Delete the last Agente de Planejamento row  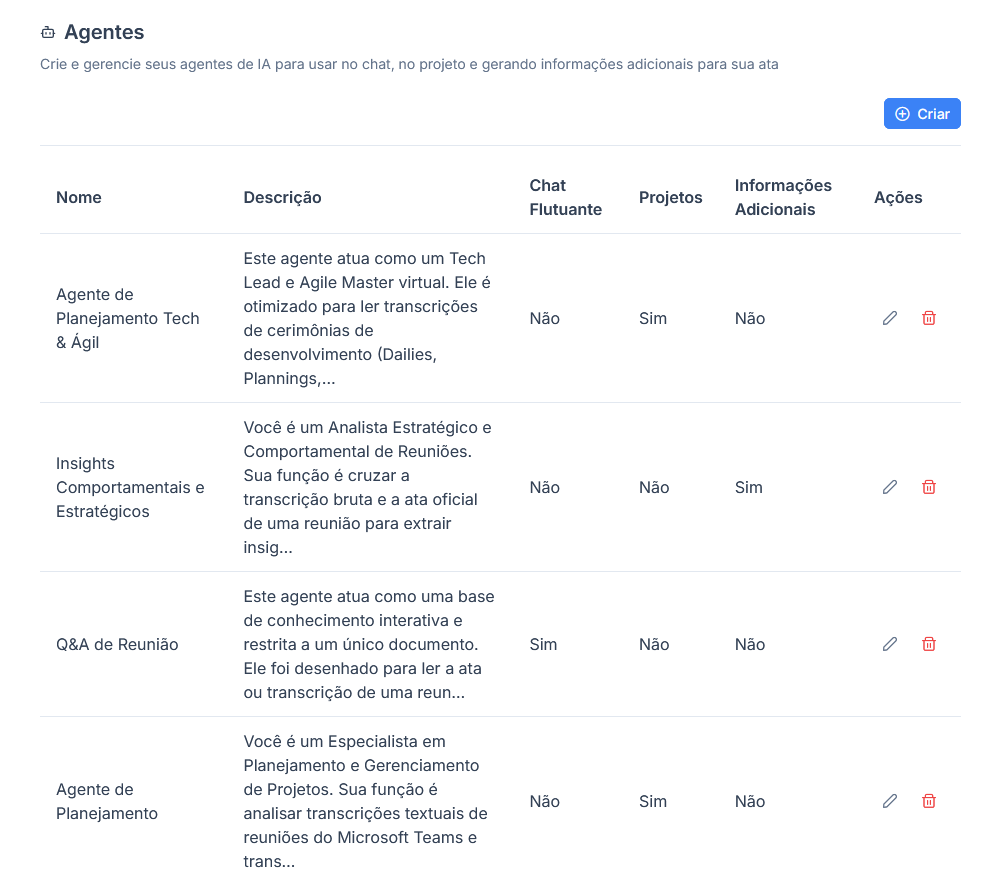coord(928,801)
